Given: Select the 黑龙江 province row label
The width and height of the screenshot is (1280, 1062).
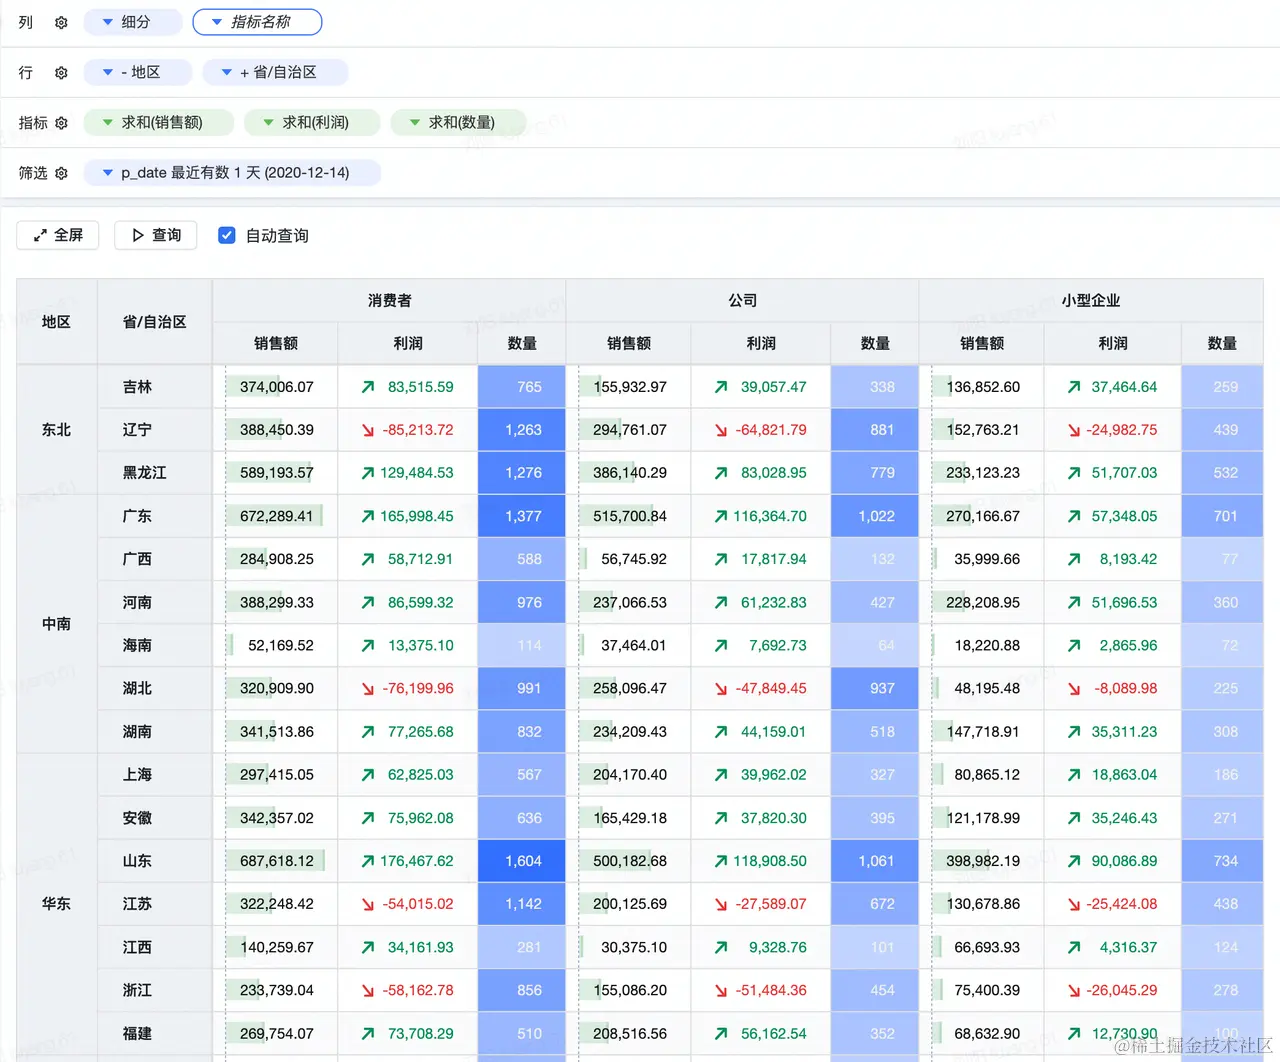Looking at the screenshot, I should 155,473.
